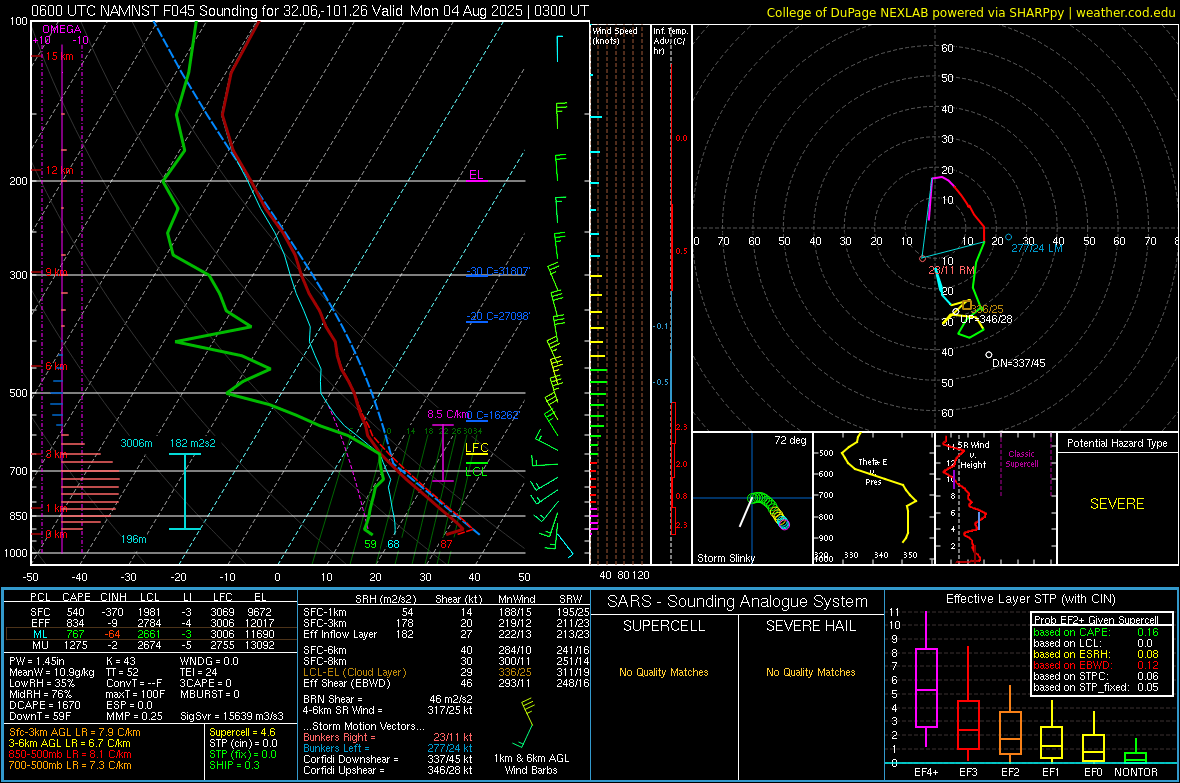Click the Theta-E v. Pres label
This screenshot has width=1180, height=783.
[873, 471]
